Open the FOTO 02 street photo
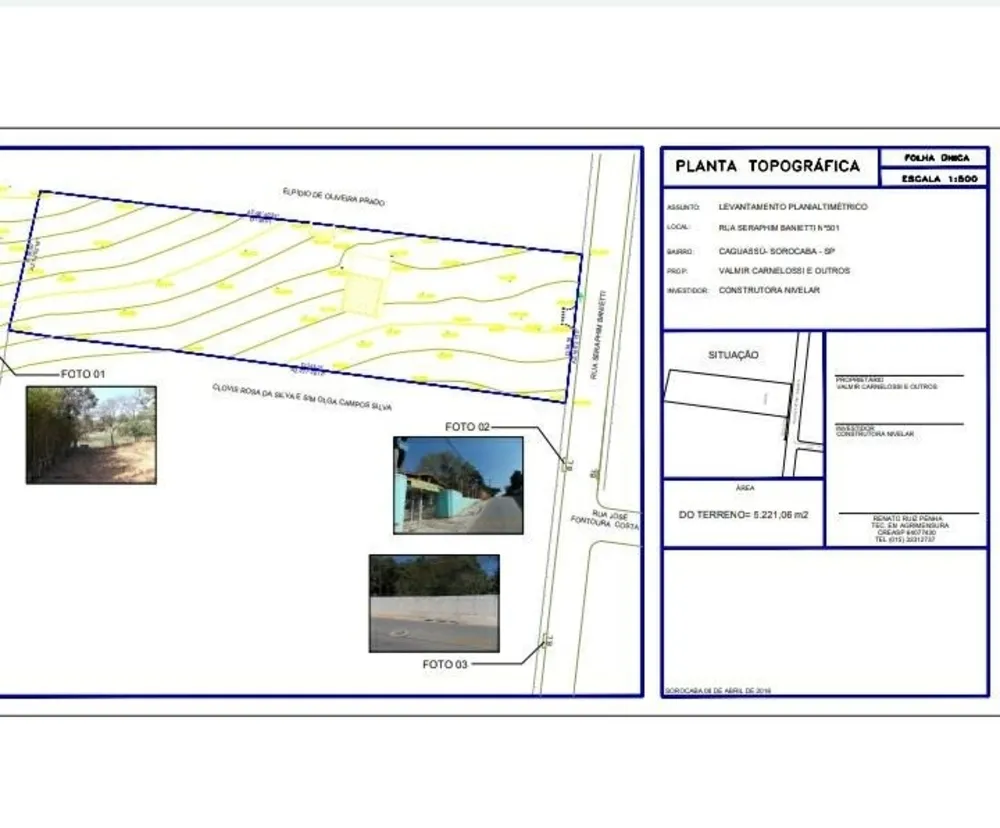Image resolution: width=1000 pixels, height=828 pixels. pos(459,485)
